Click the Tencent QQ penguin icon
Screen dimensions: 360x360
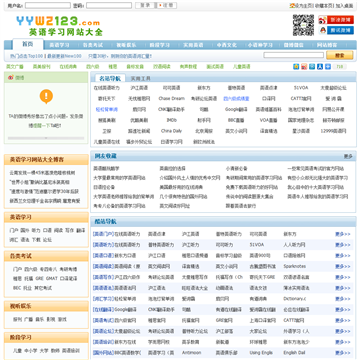pos(322,30)
